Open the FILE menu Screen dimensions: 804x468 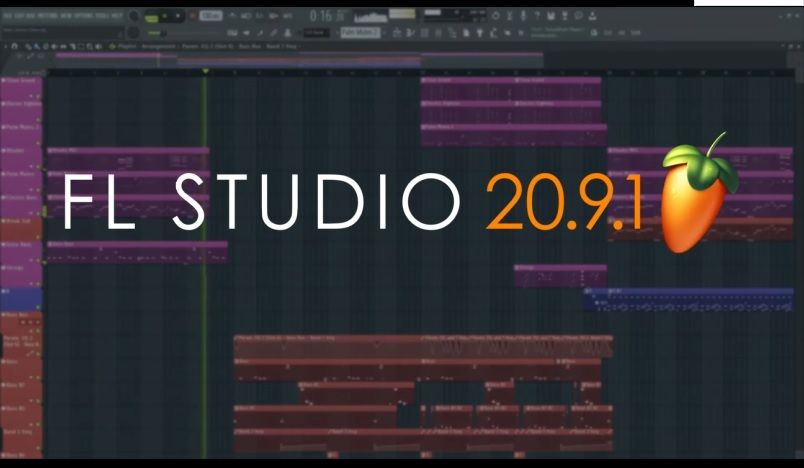pos(8,15)
